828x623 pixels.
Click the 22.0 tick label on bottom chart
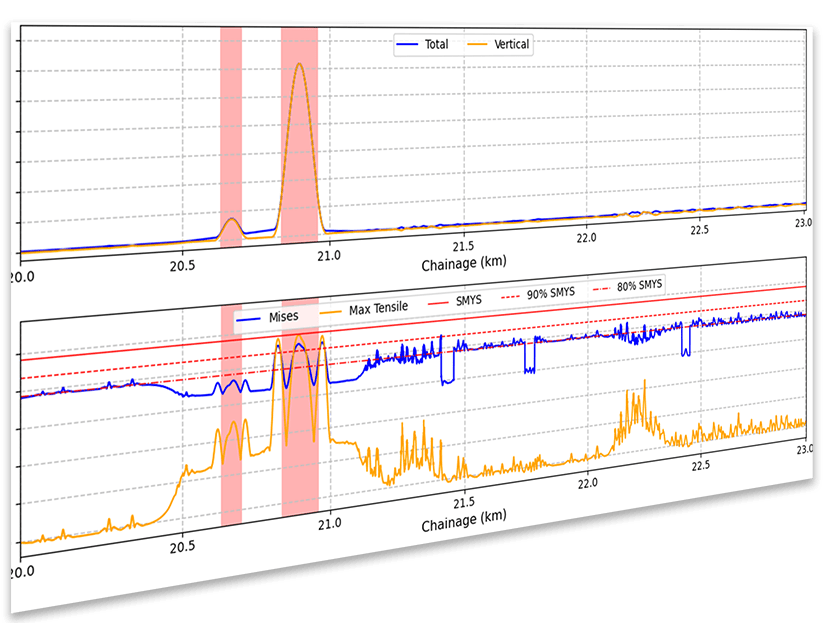point(587,483)
